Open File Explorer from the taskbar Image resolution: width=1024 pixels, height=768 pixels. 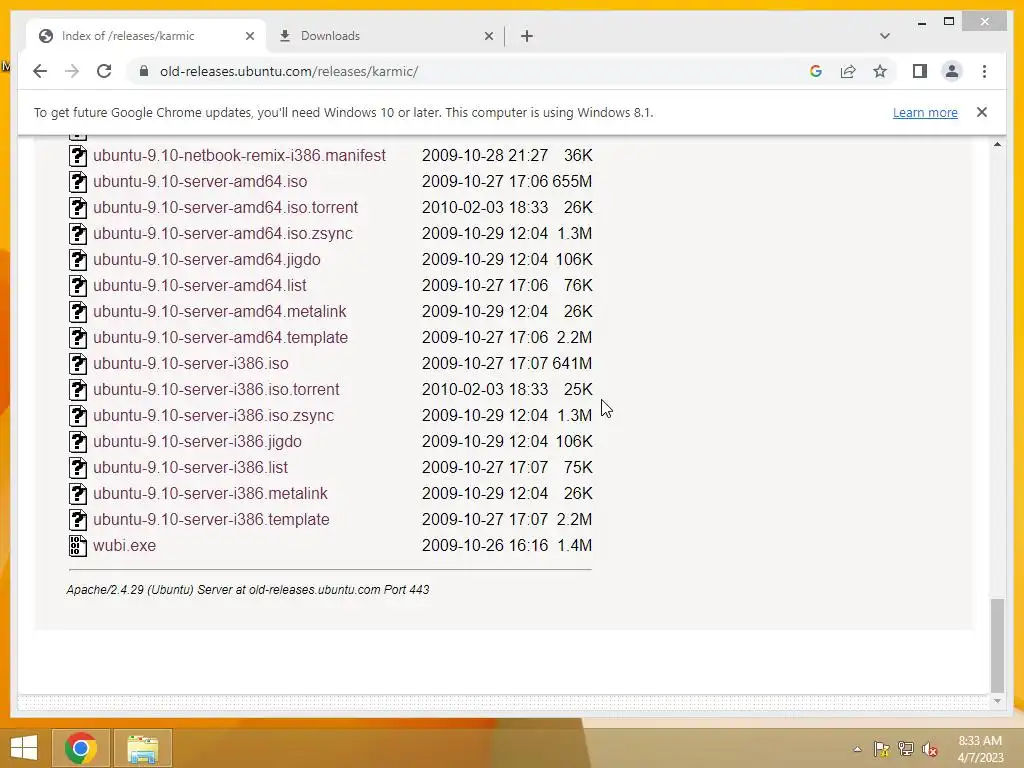pos(142,748)
